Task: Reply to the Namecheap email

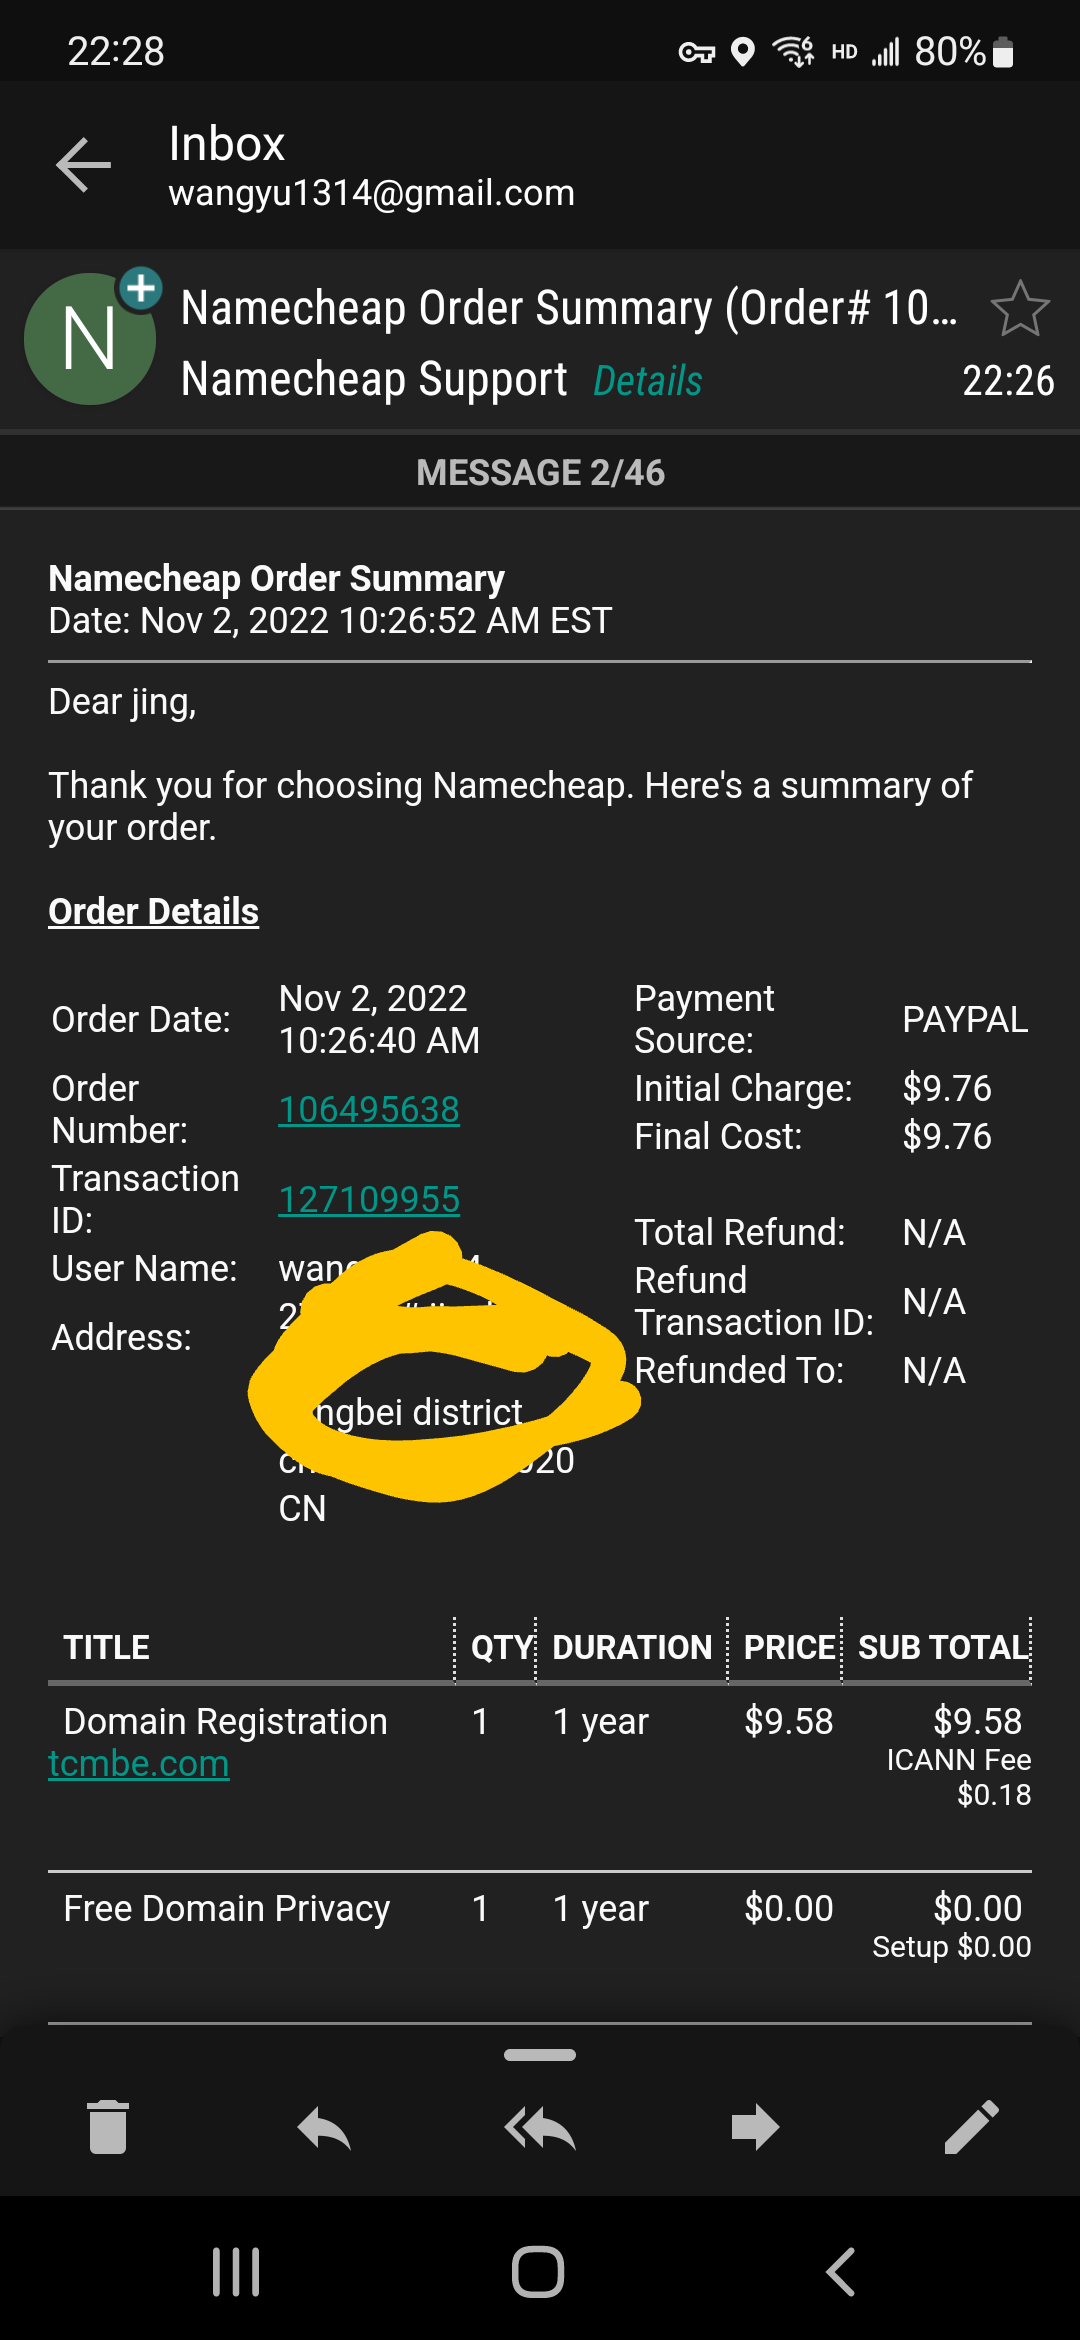Action: point(324,2126)
